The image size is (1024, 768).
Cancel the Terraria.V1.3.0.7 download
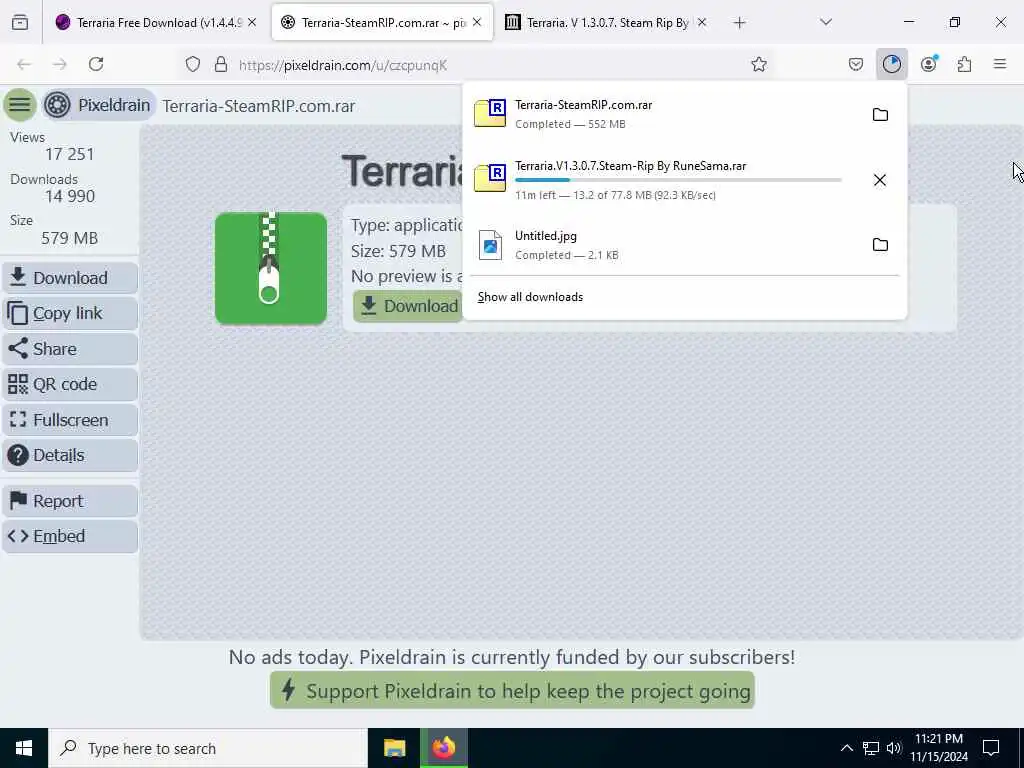pyautogui.click(x=880, y=180)
